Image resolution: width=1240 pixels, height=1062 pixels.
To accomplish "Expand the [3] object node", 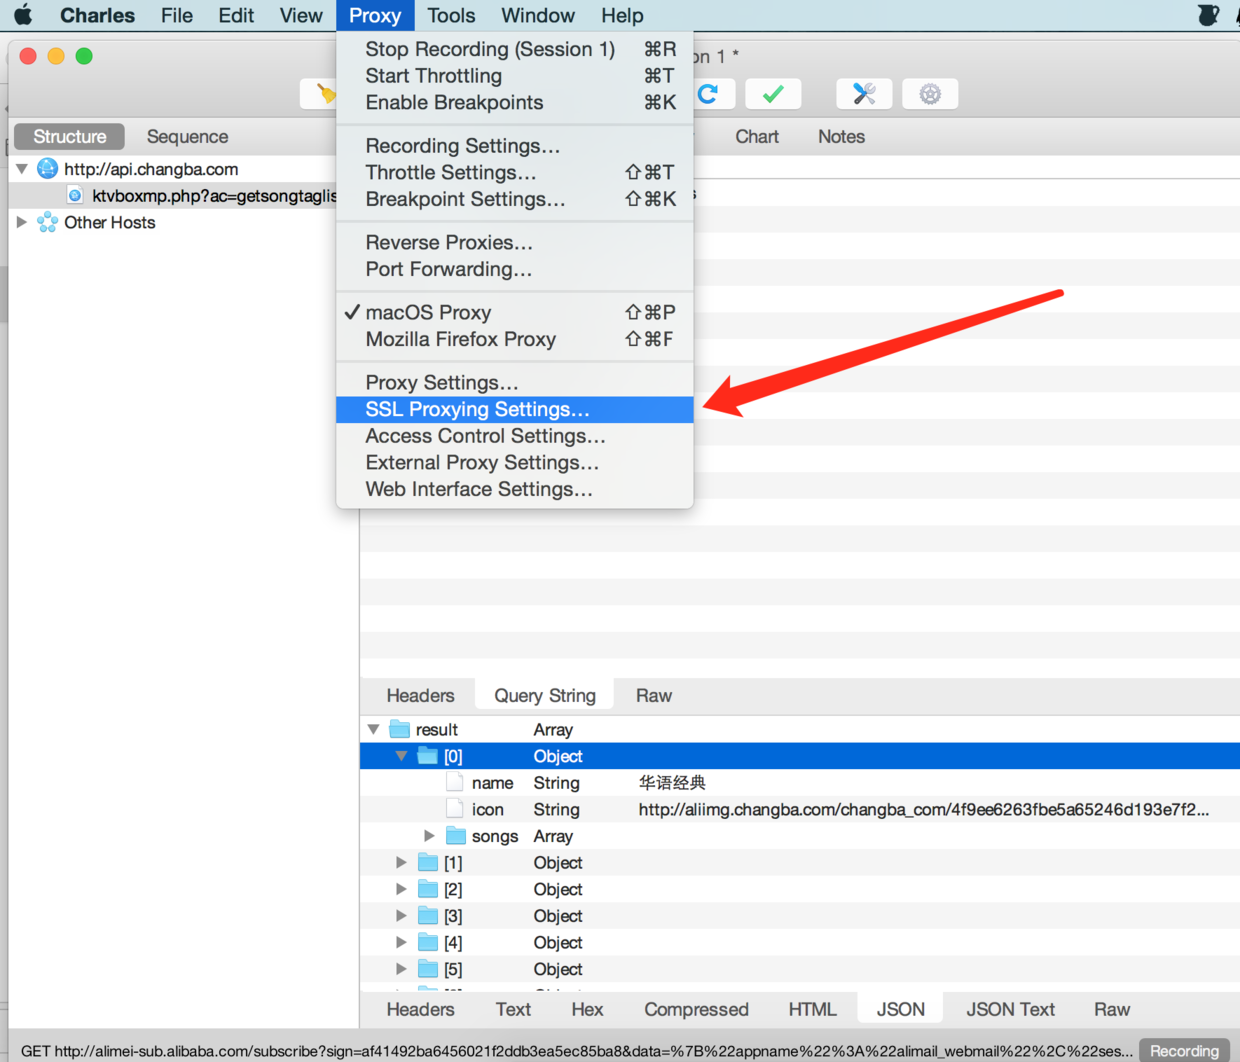I will pyautogui.click(x=401, y=915).
